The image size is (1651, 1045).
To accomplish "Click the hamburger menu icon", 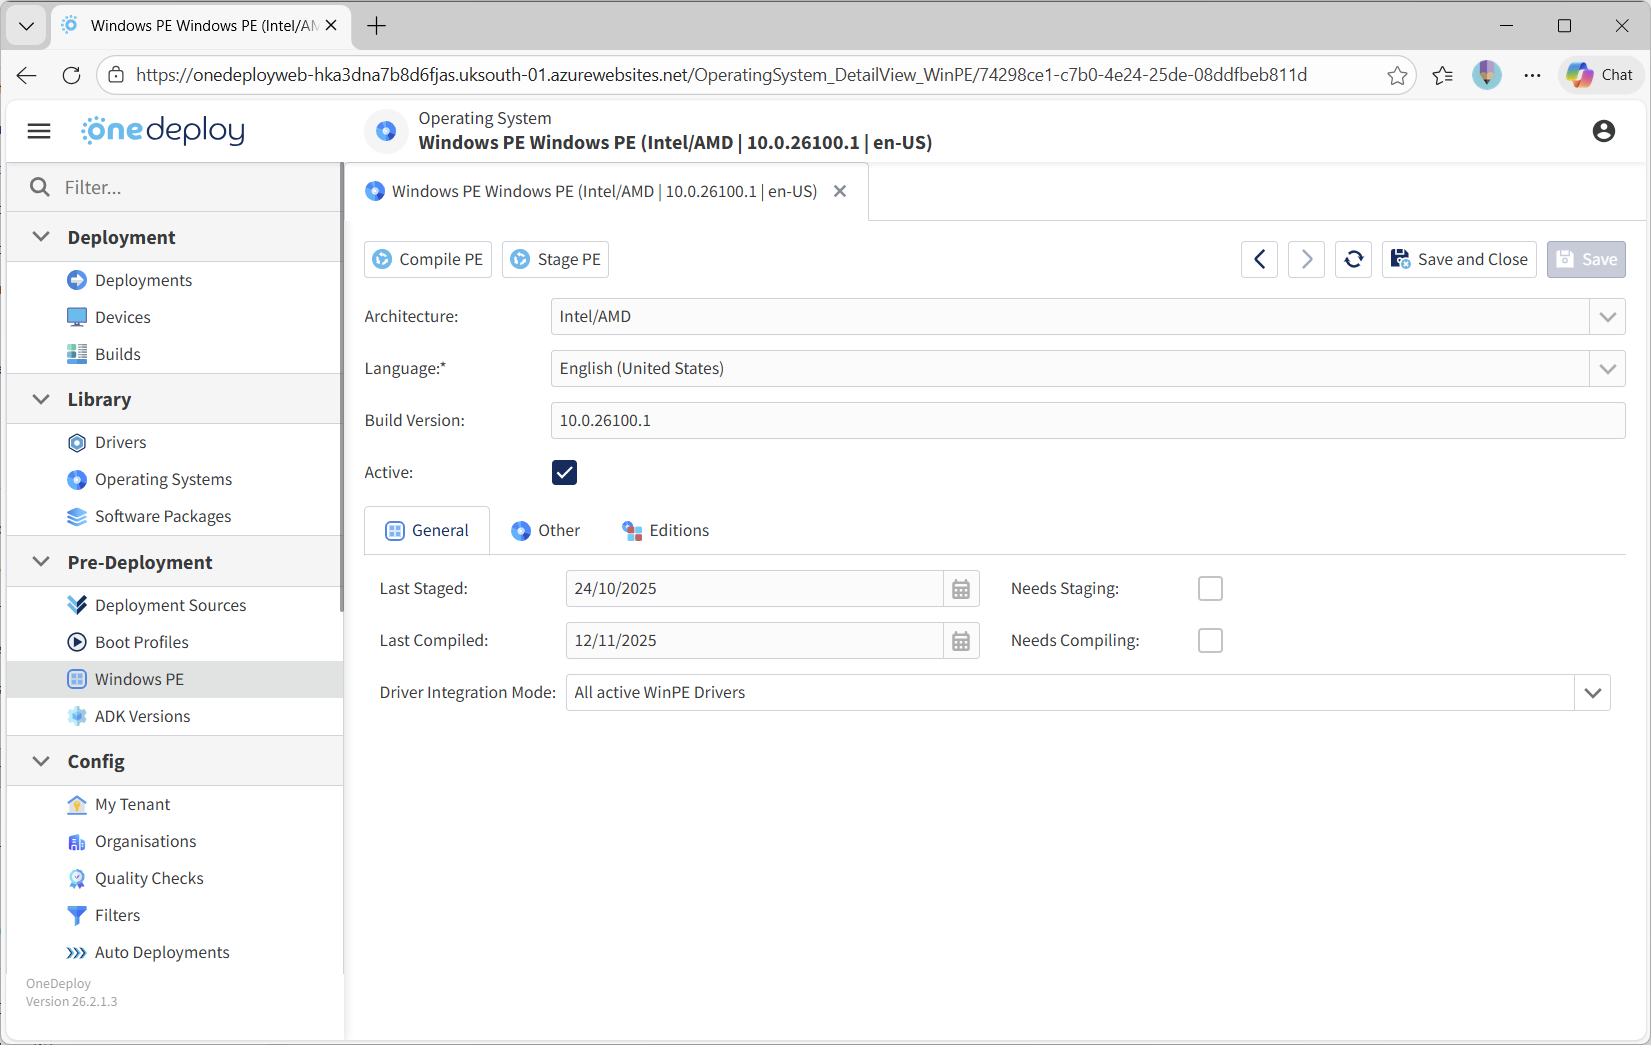I will [39, 131].
